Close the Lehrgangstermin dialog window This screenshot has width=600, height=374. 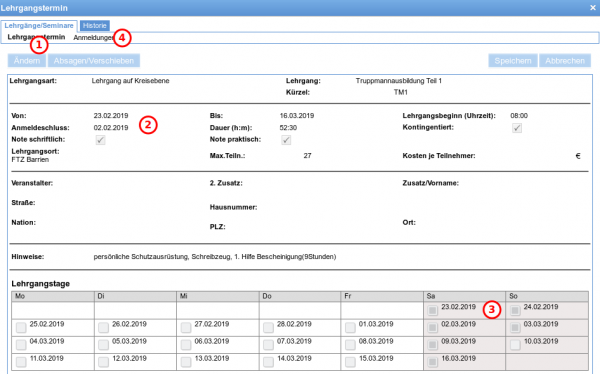593,8
